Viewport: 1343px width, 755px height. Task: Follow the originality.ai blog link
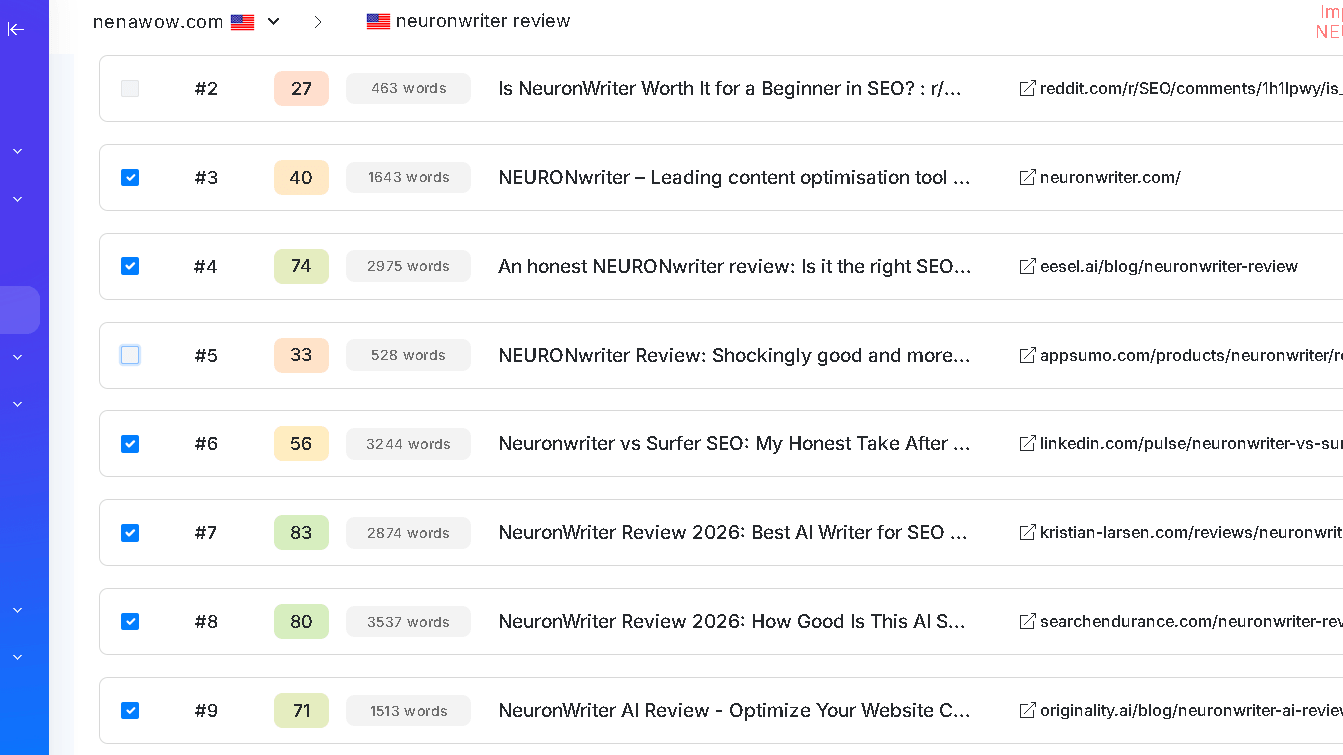pyautogui.click(x=1191, y=710)
